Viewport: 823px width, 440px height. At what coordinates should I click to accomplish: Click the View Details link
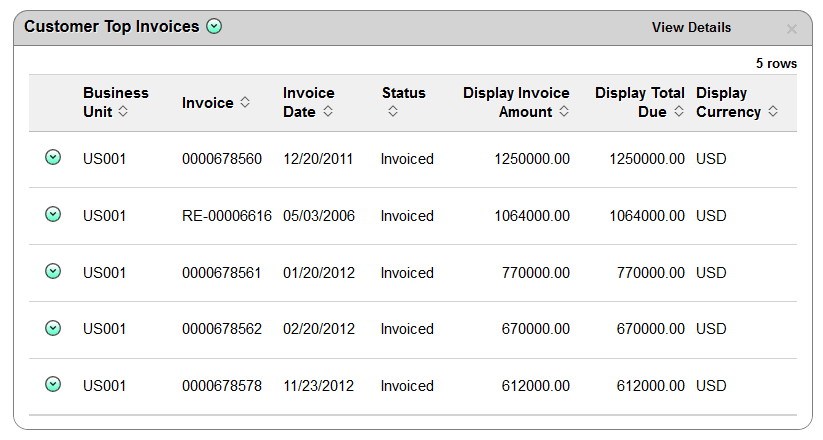(x=691, y=27)
